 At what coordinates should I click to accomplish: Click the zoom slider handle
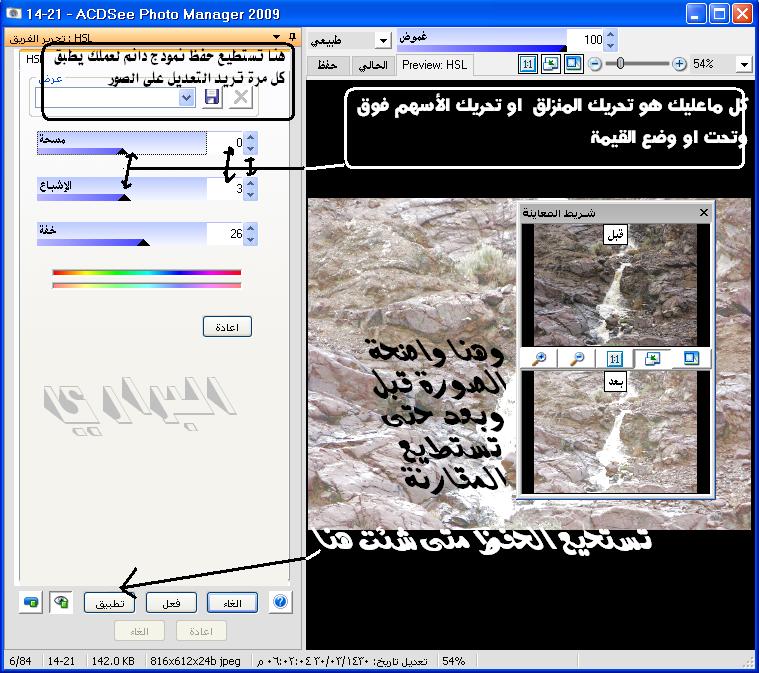[x=620, y=63]
